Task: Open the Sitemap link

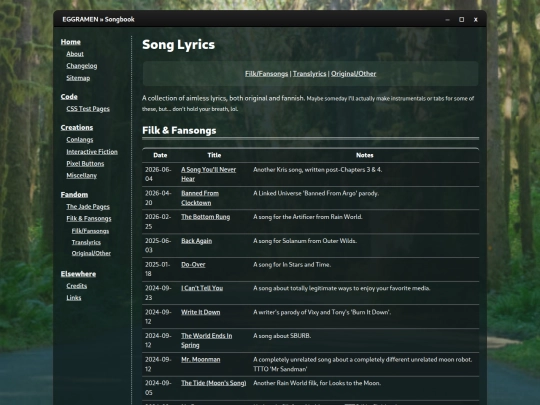Action: click(x=78, y=78)
